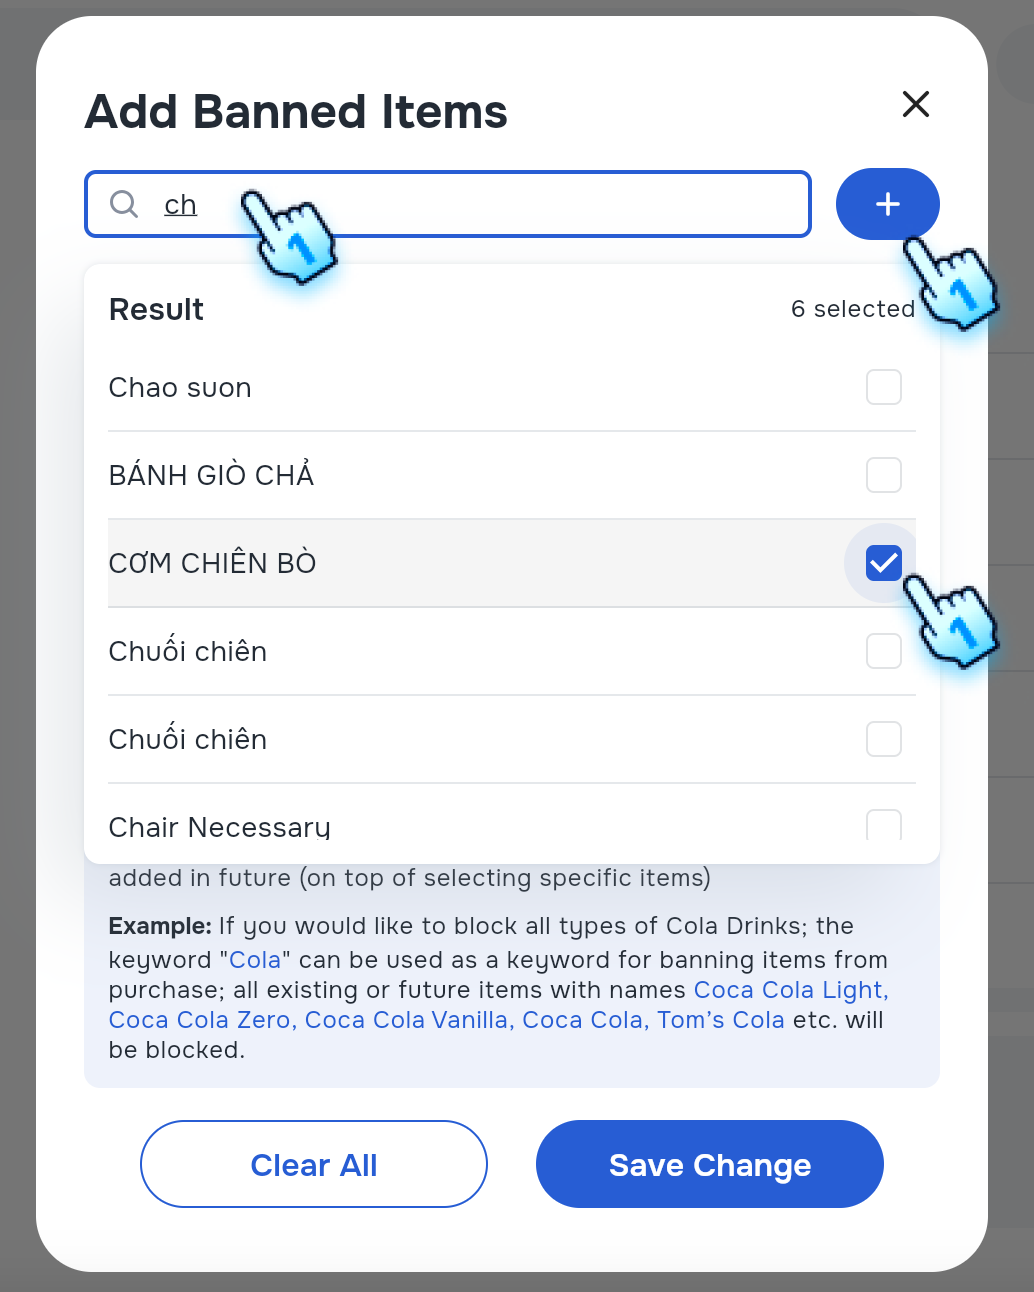The height and width of the screenshot is (1292, 1034).
Task: Open the Coca Cola Light link
Action: pos(790,990)
